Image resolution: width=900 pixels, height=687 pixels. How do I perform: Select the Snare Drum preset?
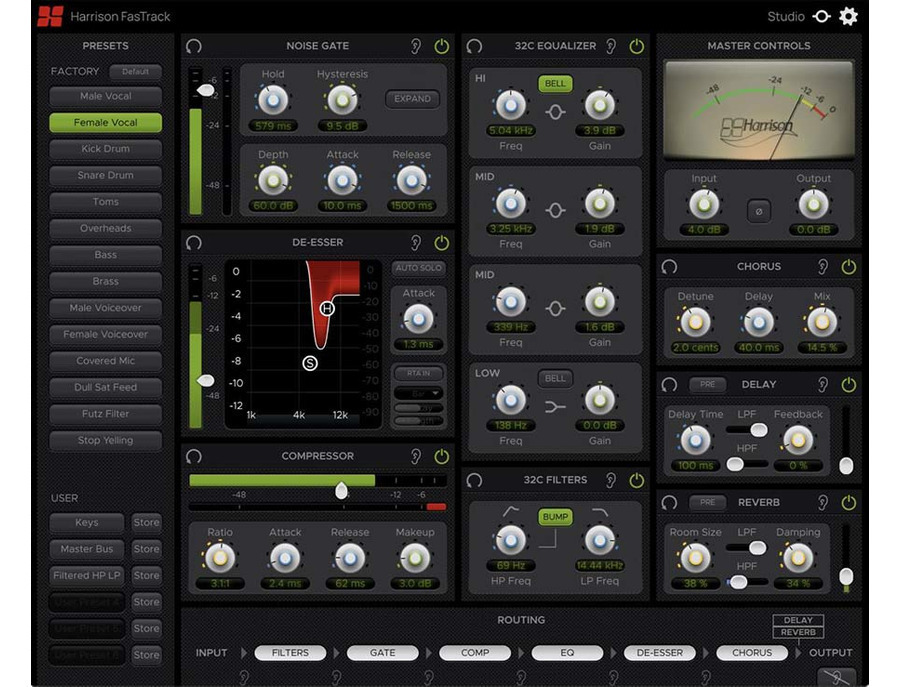point(106,176)
